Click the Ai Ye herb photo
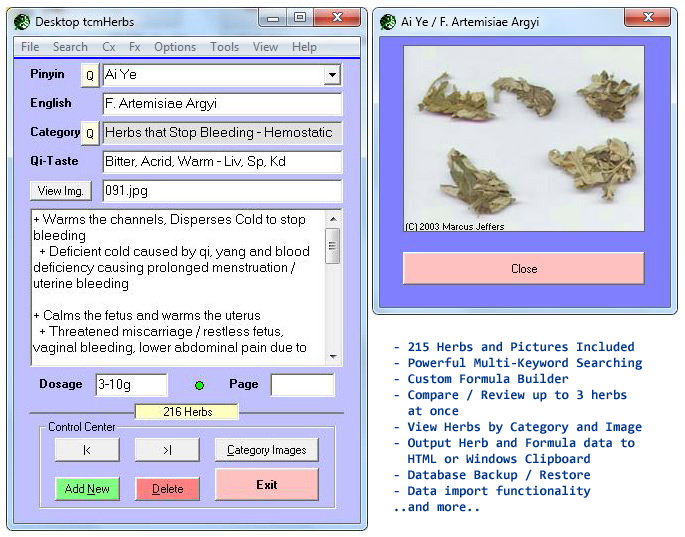 click(x=523, y=139)
